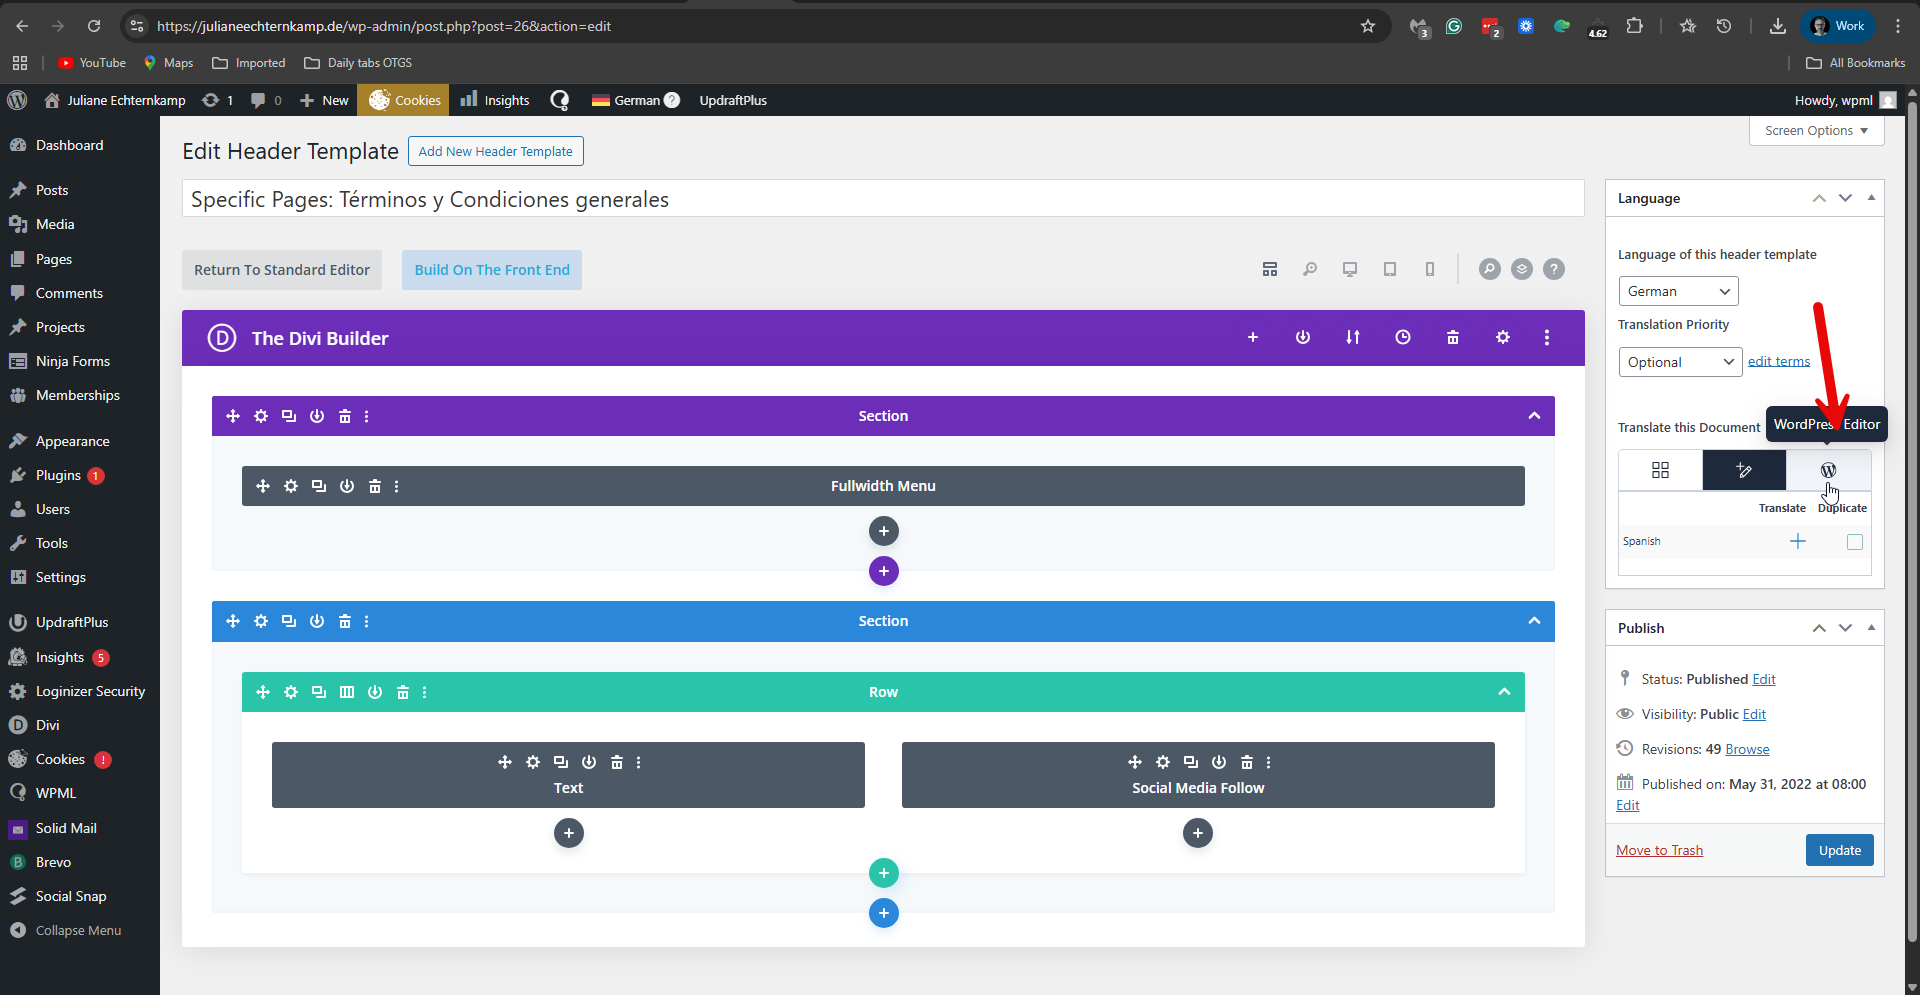Open settings gear on Fullwidth Menu module

tap(291, 486)
